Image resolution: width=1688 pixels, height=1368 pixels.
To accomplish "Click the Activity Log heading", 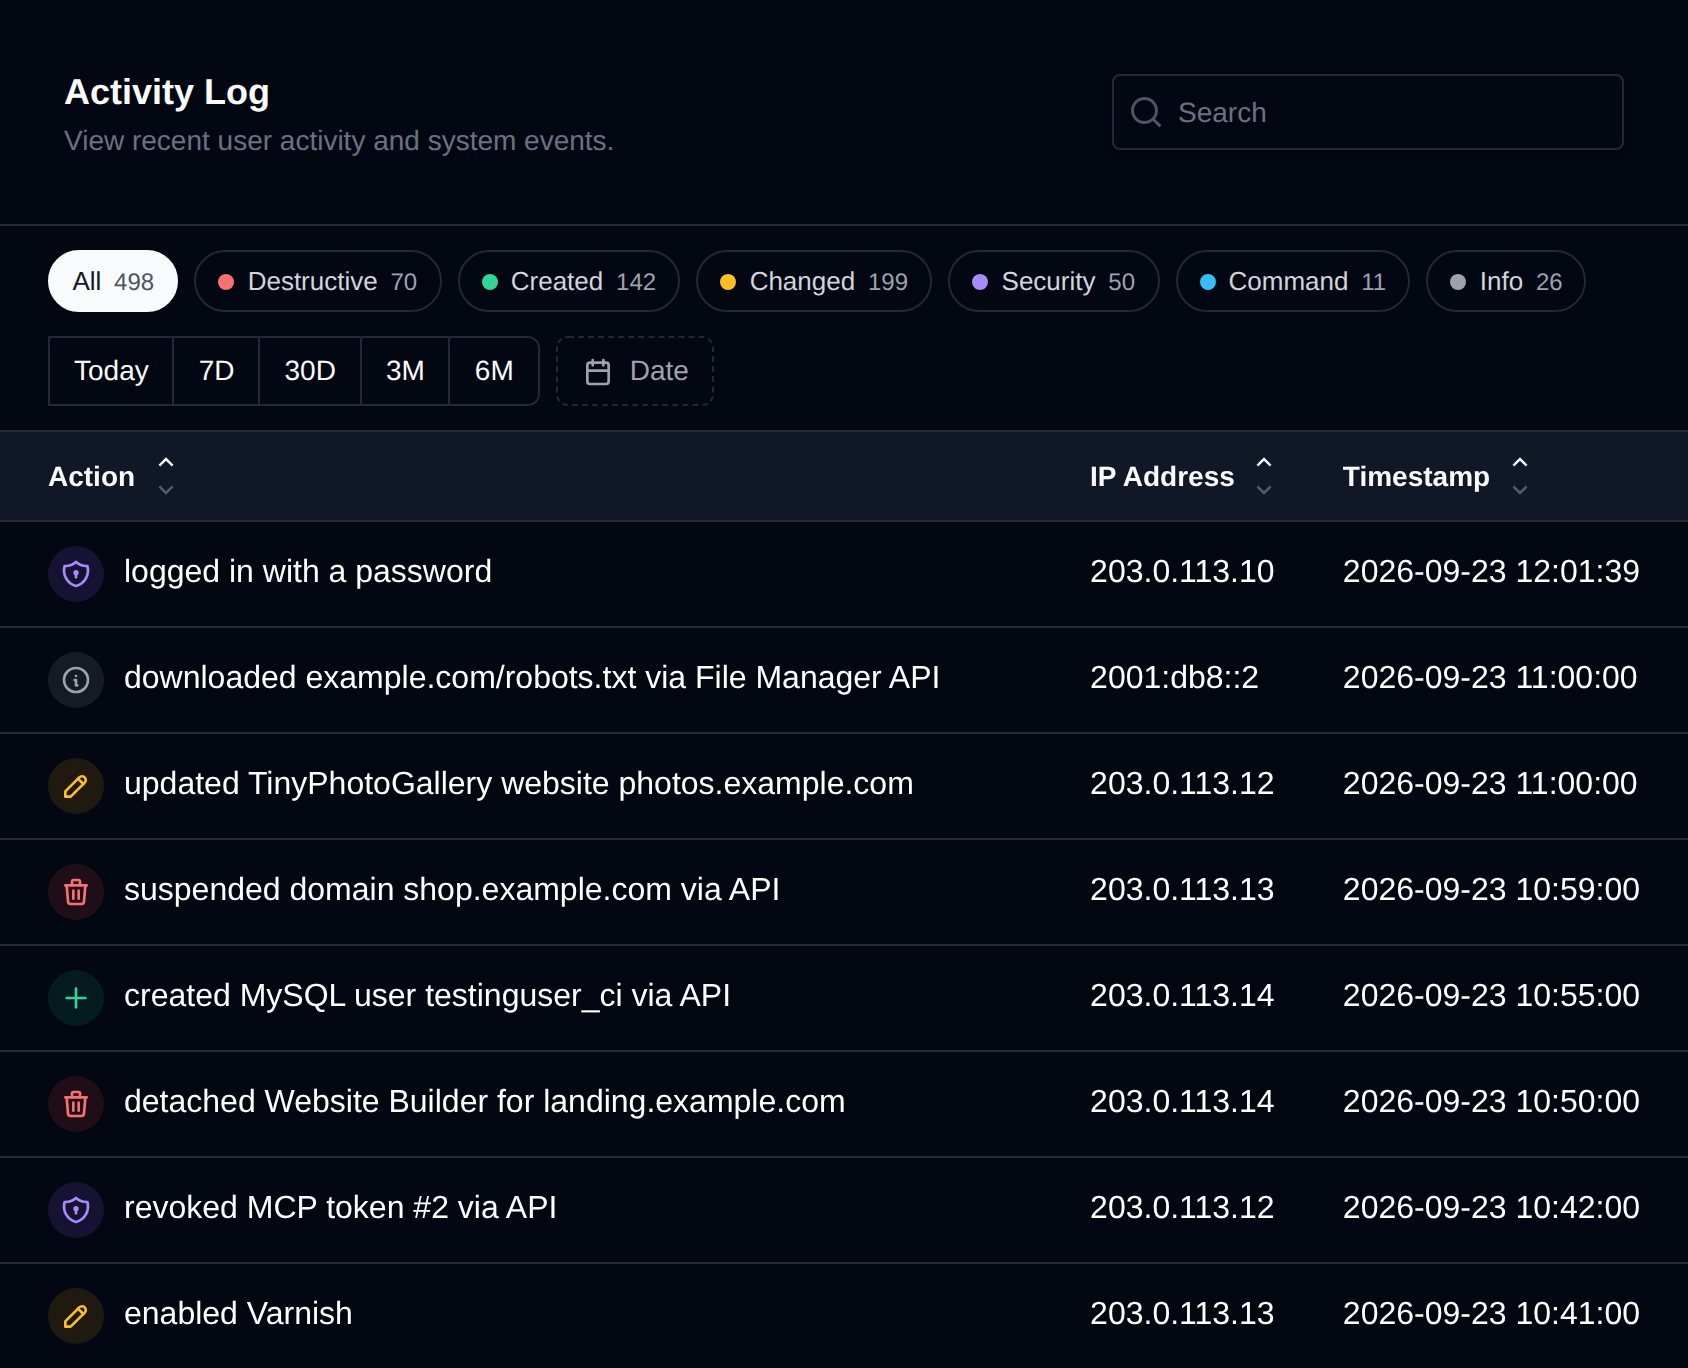I will [x=167, y=92].
